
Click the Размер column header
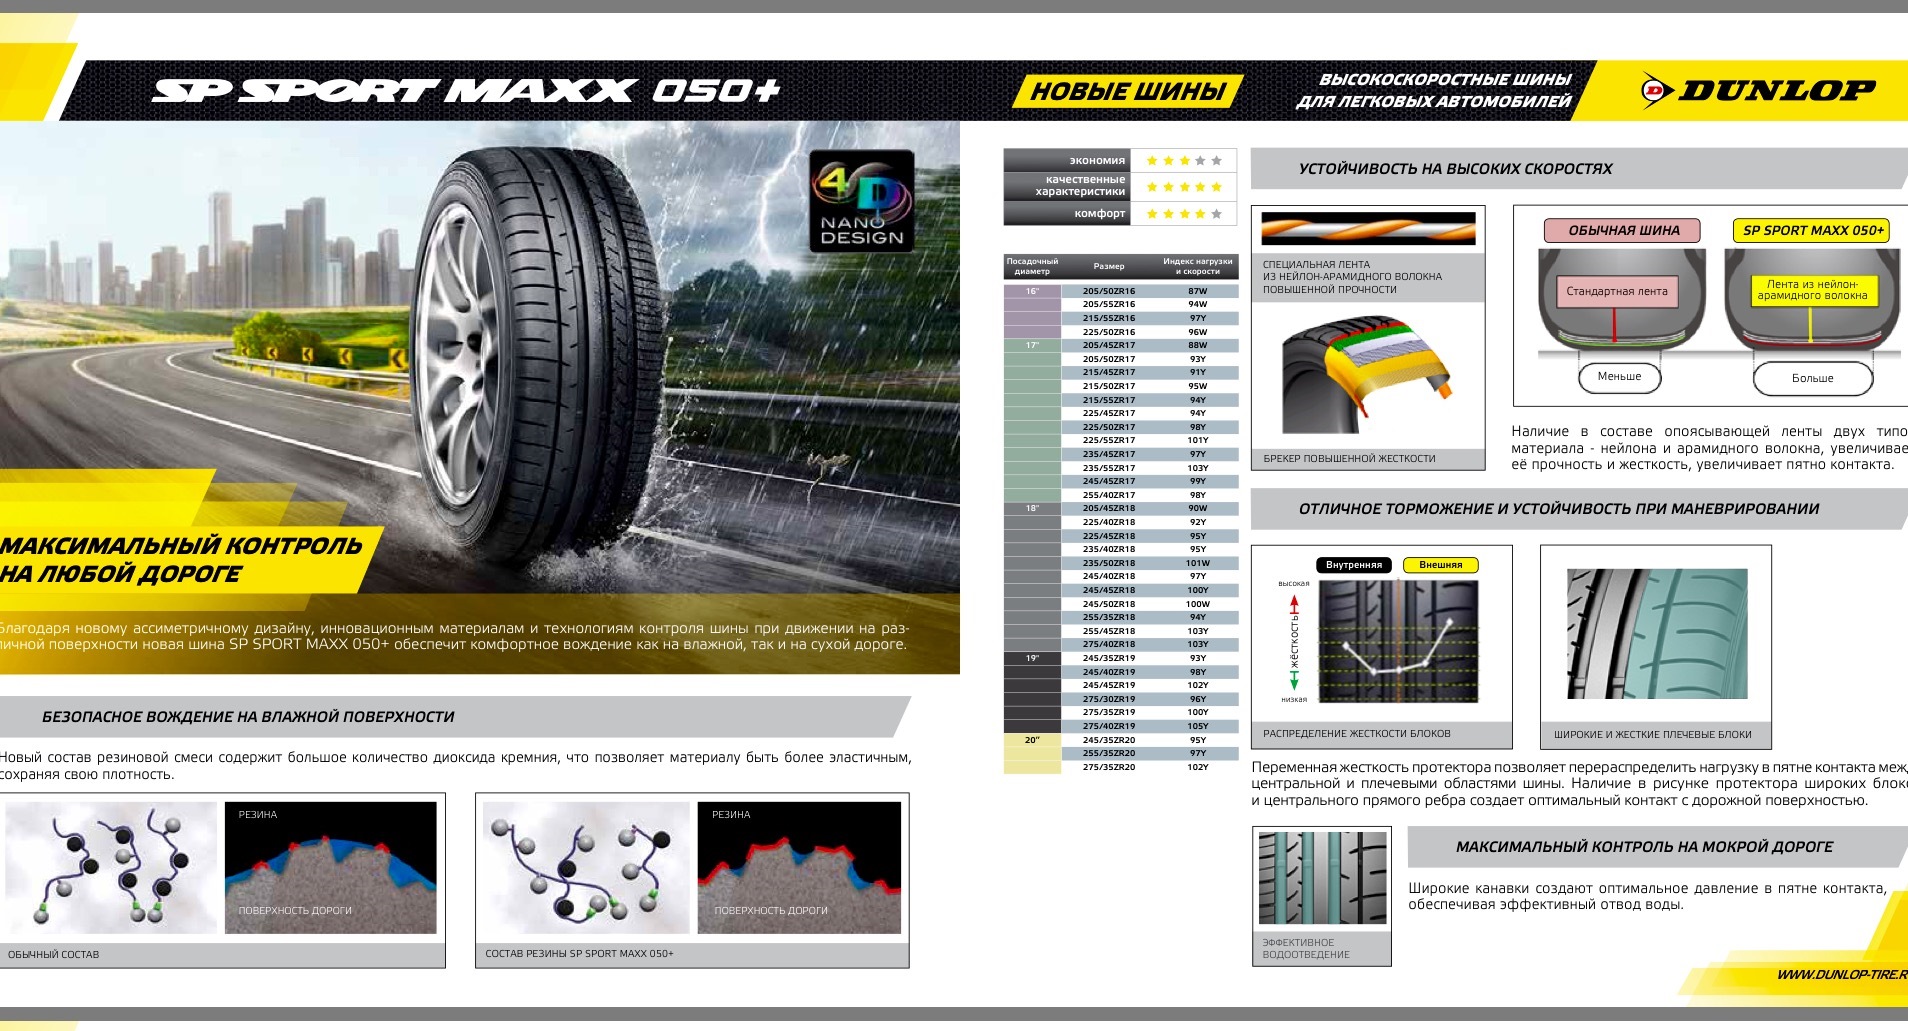point(1108,266)
